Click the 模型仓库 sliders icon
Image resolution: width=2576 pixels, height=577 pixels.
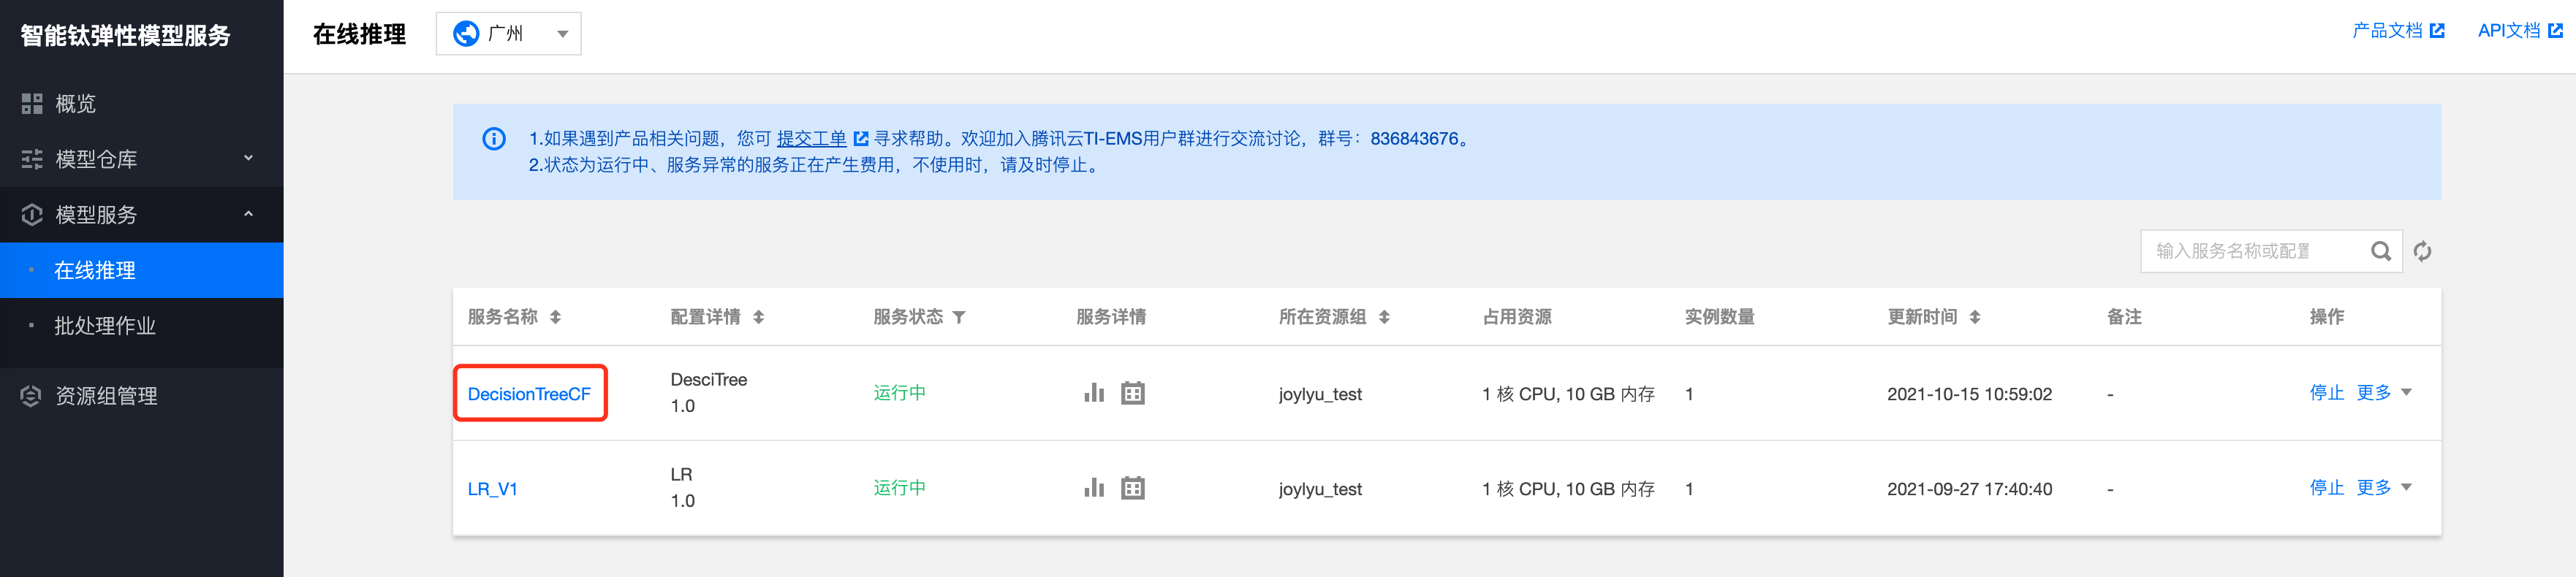[x=32, y=159]
